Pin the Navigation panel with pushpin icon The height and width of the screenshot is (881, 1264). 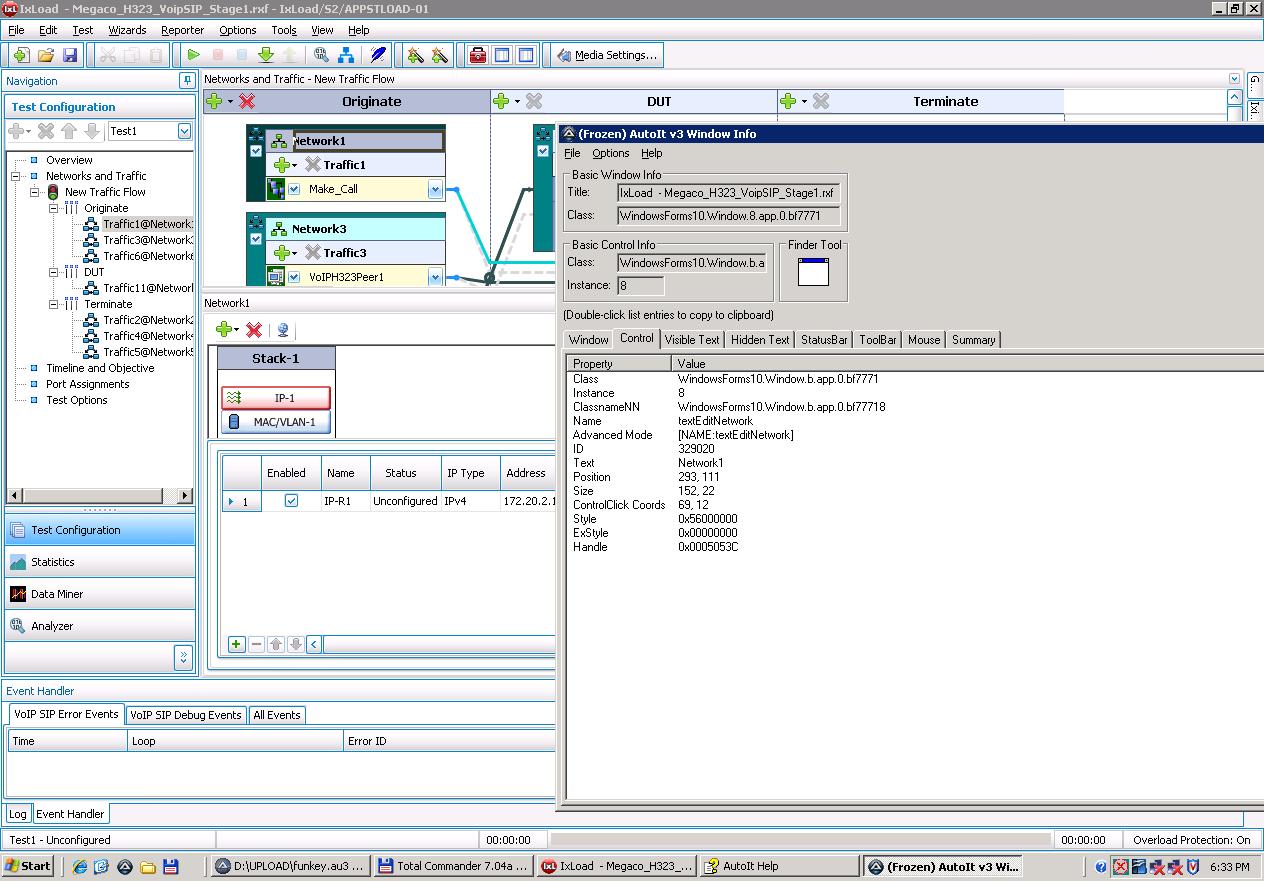pos(186,80)
